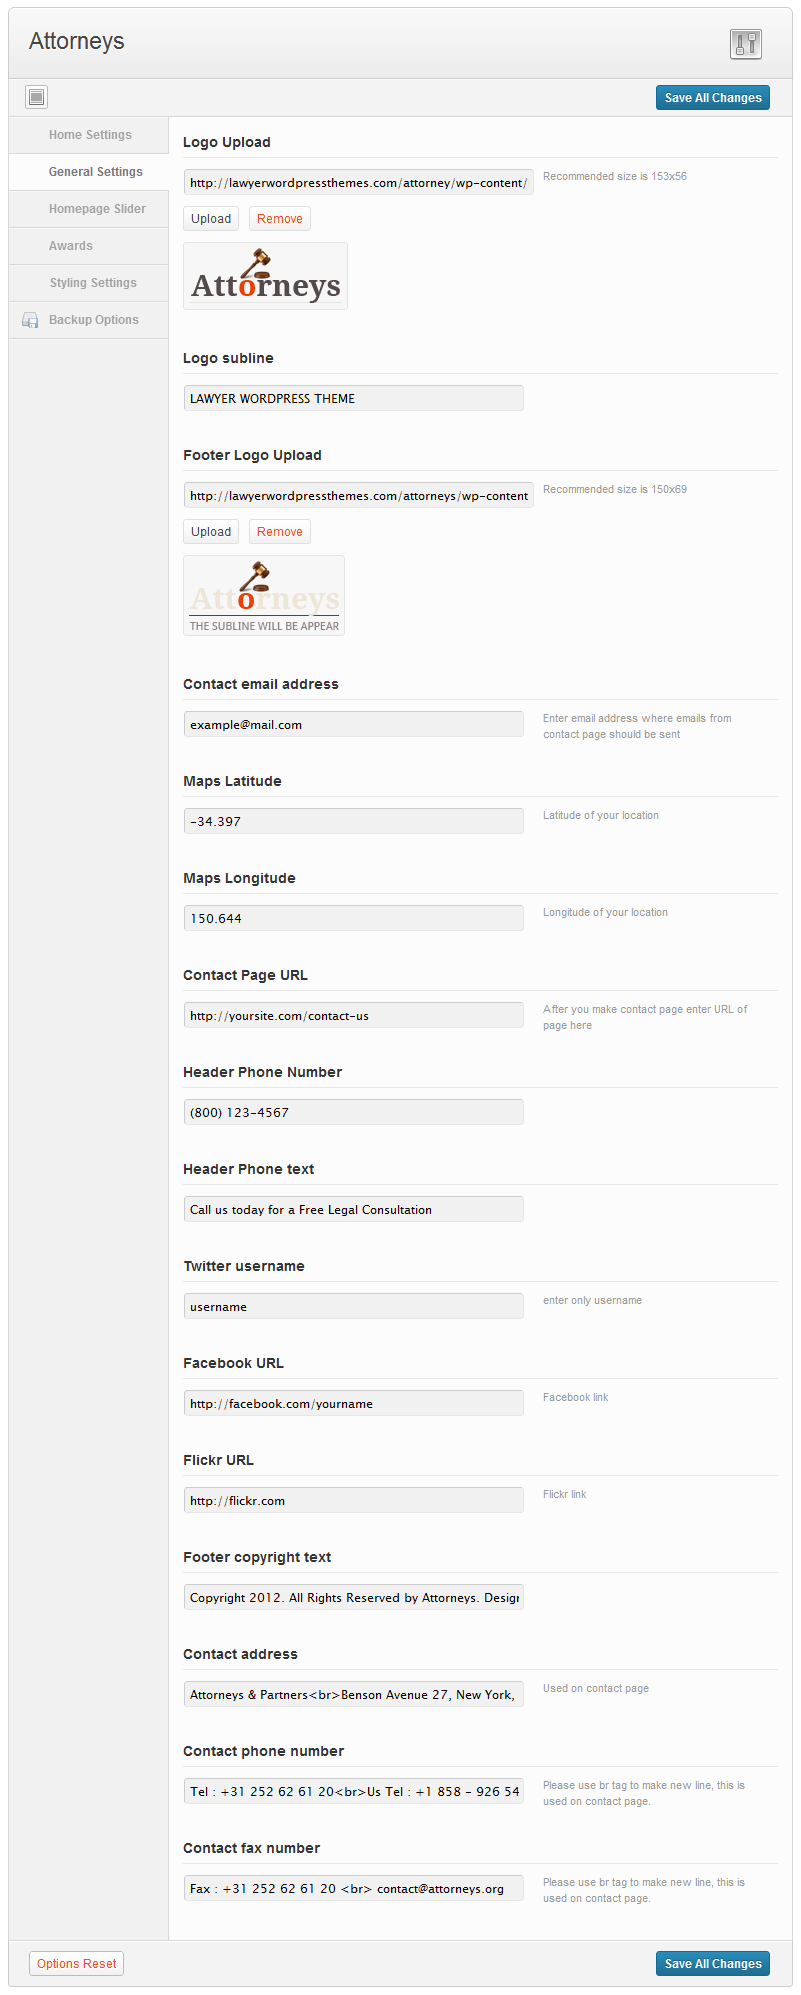Go to Styling Settings tab
The image size is (801, 1995).
point(93,283)
